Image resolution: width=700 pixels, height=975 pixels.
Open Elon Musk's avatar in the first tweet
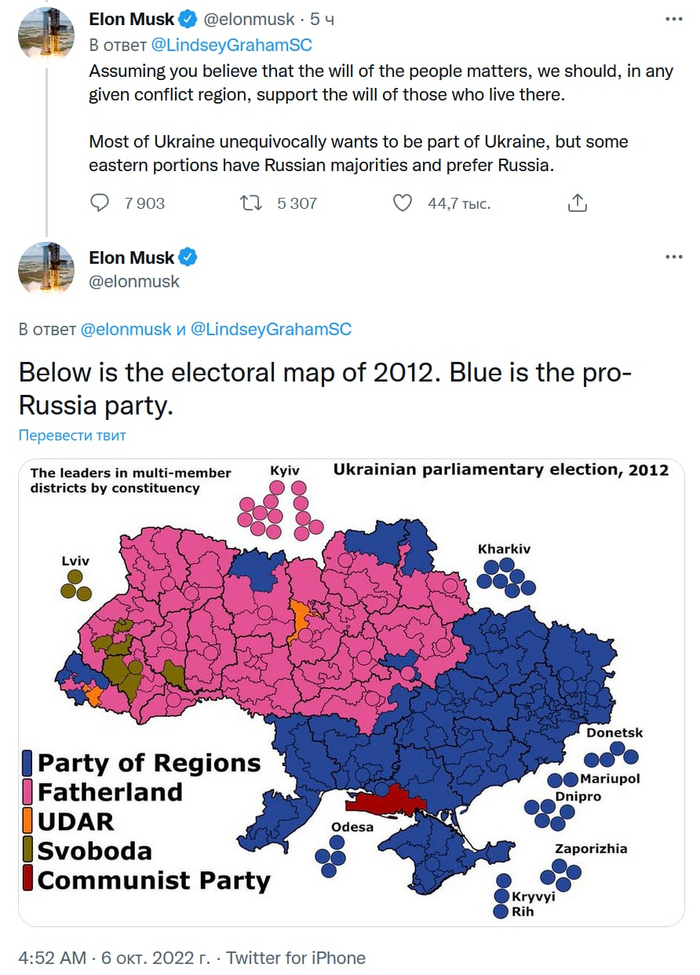point(46,38)
